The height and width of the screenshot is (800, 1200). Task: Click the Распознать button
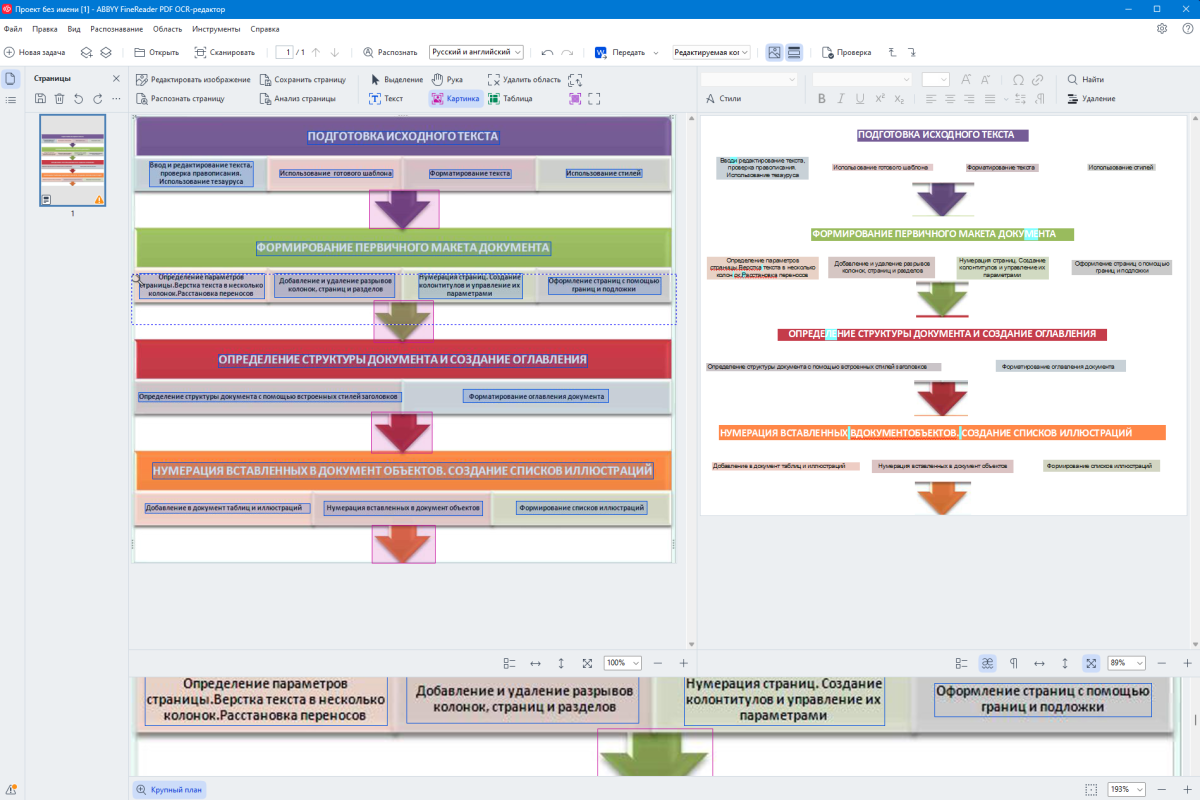390,52
